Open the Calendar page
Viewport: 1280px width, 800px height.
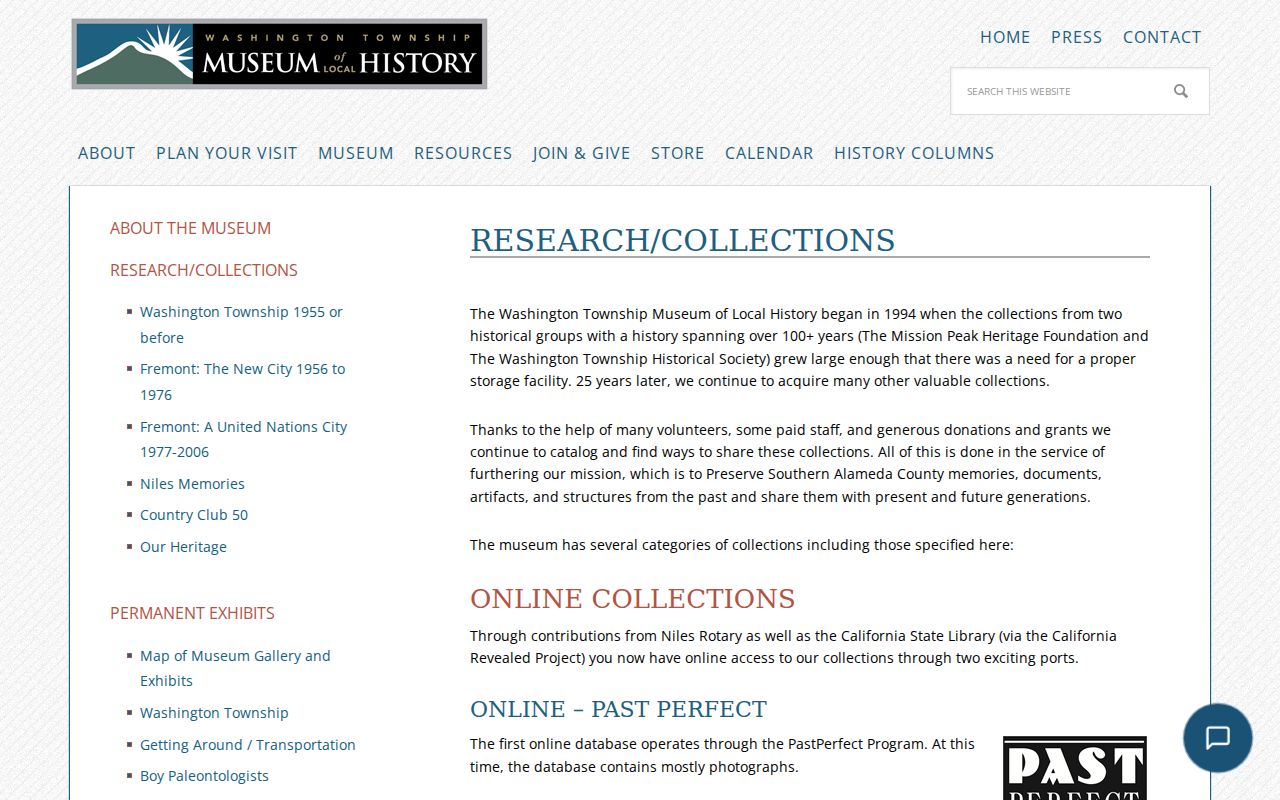(x=769, y=153)
